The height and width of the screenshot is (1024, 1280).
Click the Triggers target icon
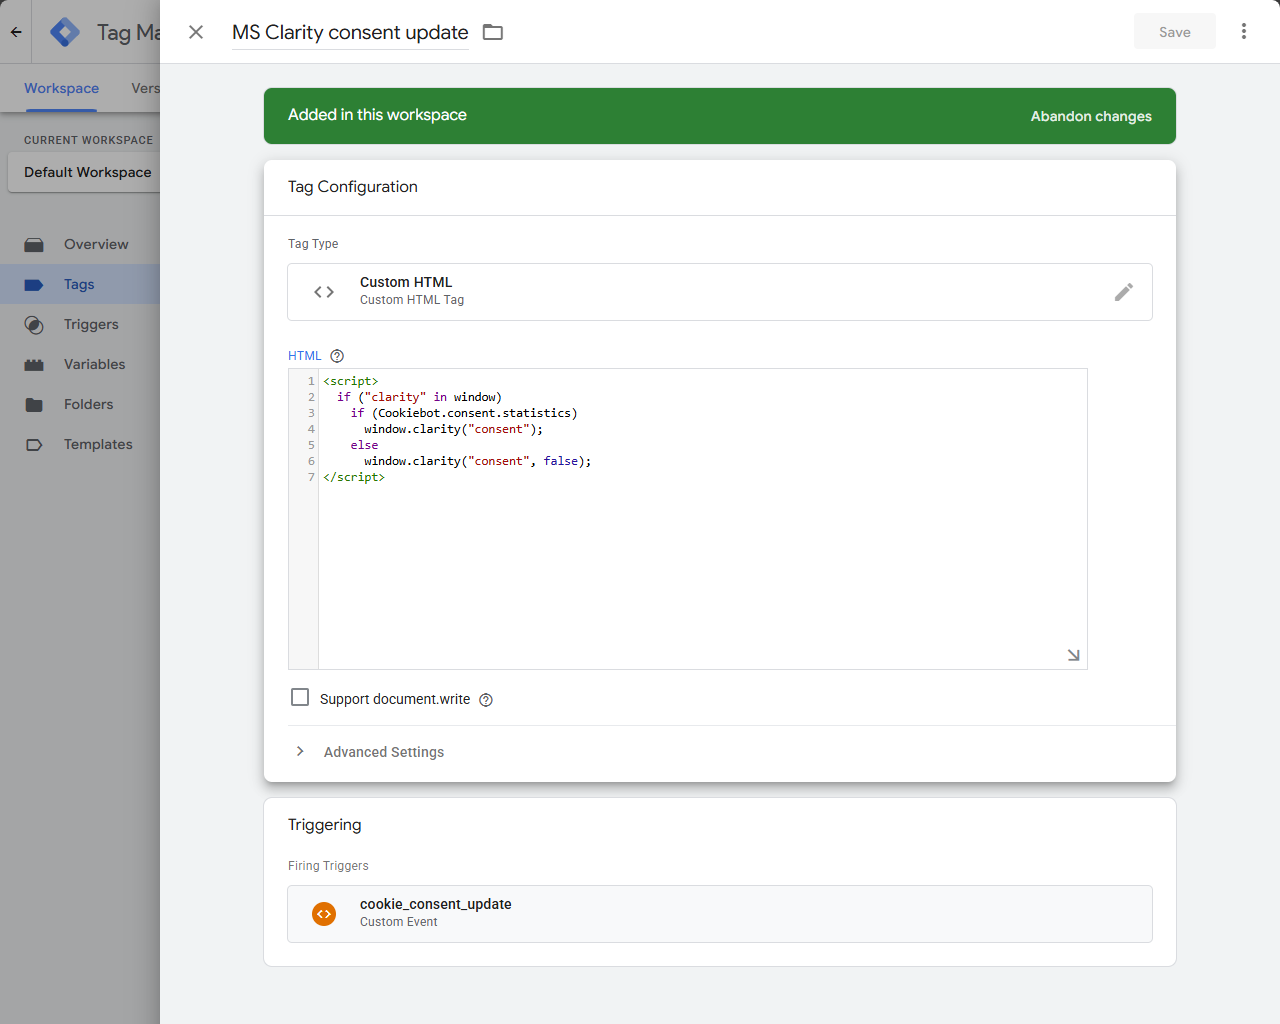pos(34,325)
